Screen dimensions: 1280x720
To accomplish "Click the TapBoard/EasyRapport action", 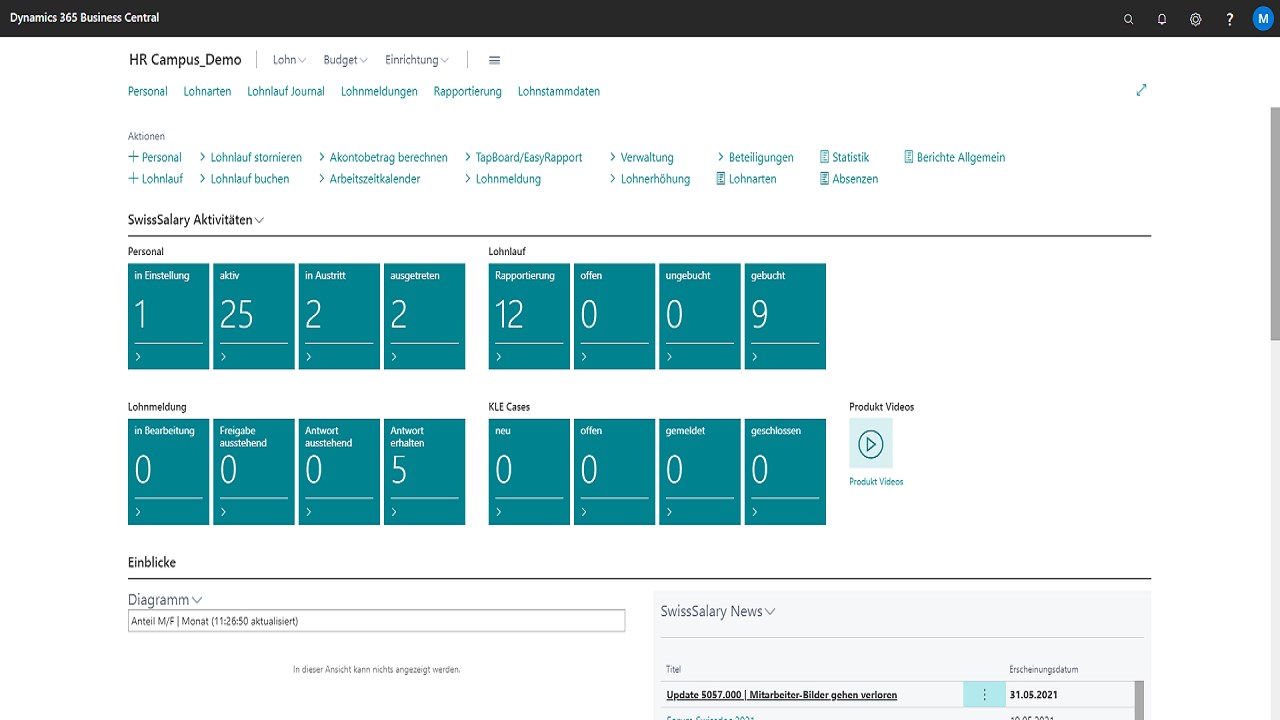I will (523, 157).
